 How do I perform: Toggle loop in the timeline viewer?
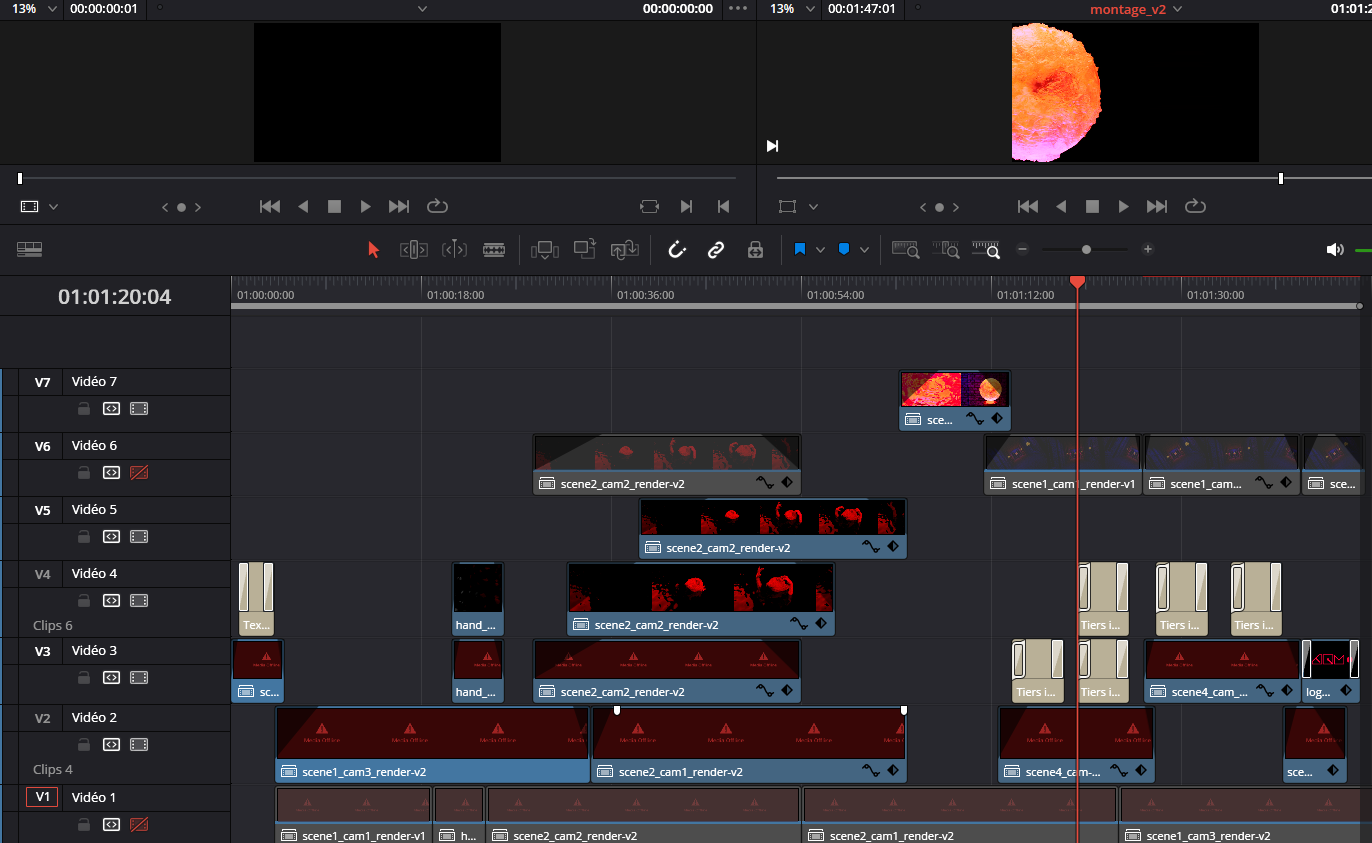click(1195, 206)
